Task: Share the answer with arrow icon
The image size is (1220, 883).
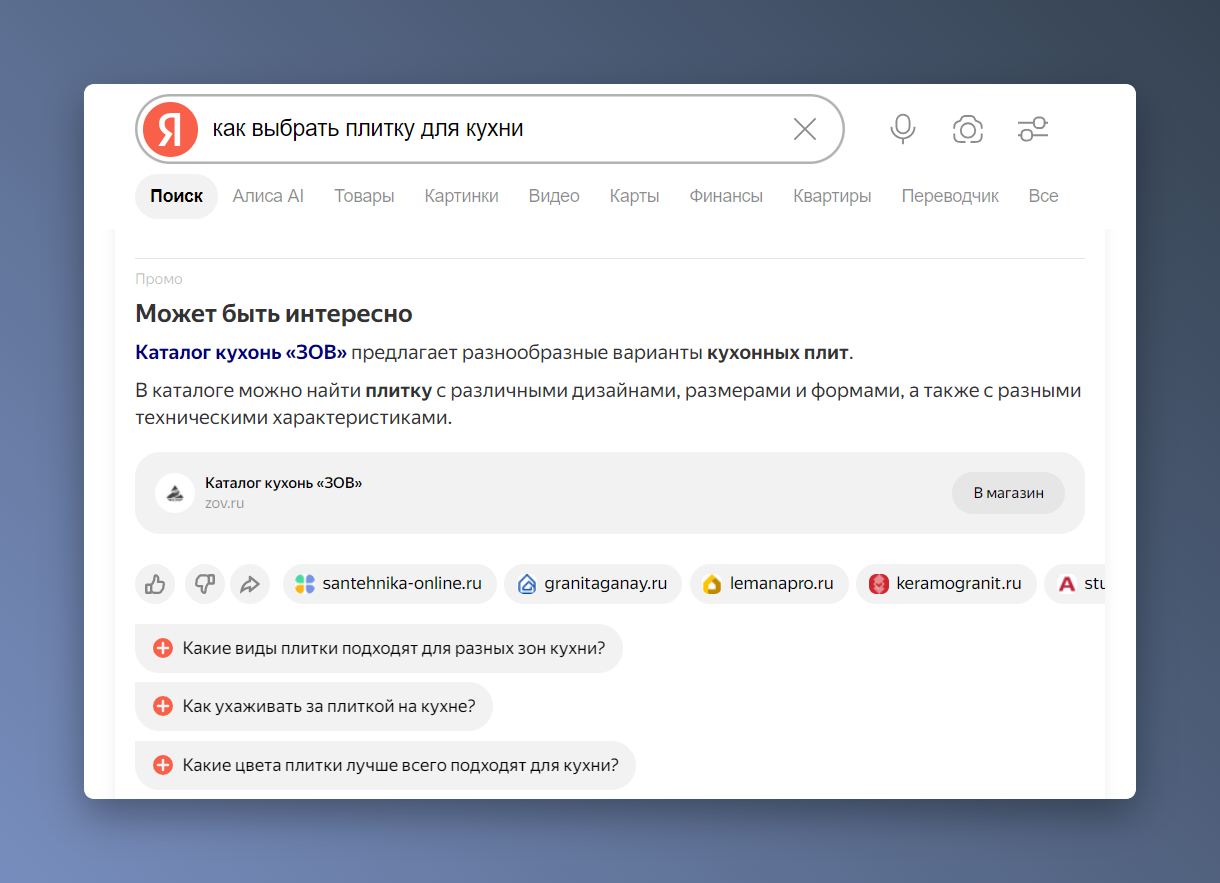Action: pyautogui.click(x=250, y=584)
